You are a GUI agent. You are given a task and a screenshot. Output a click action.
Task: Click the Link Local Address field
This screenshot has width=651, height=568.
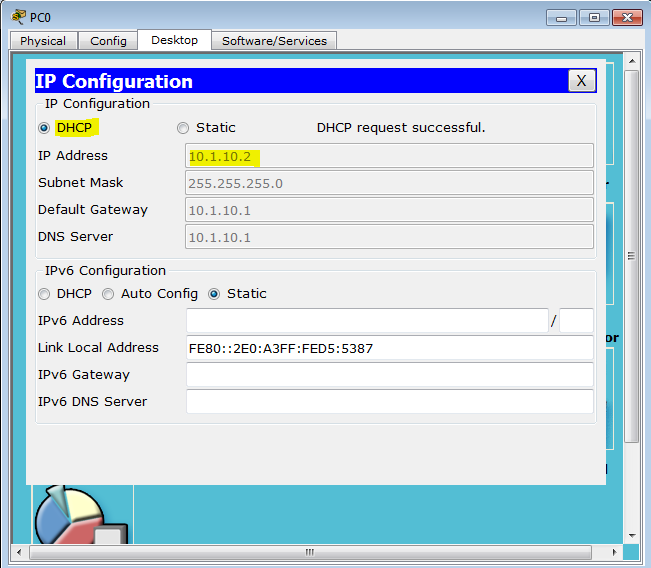point(389,348)
